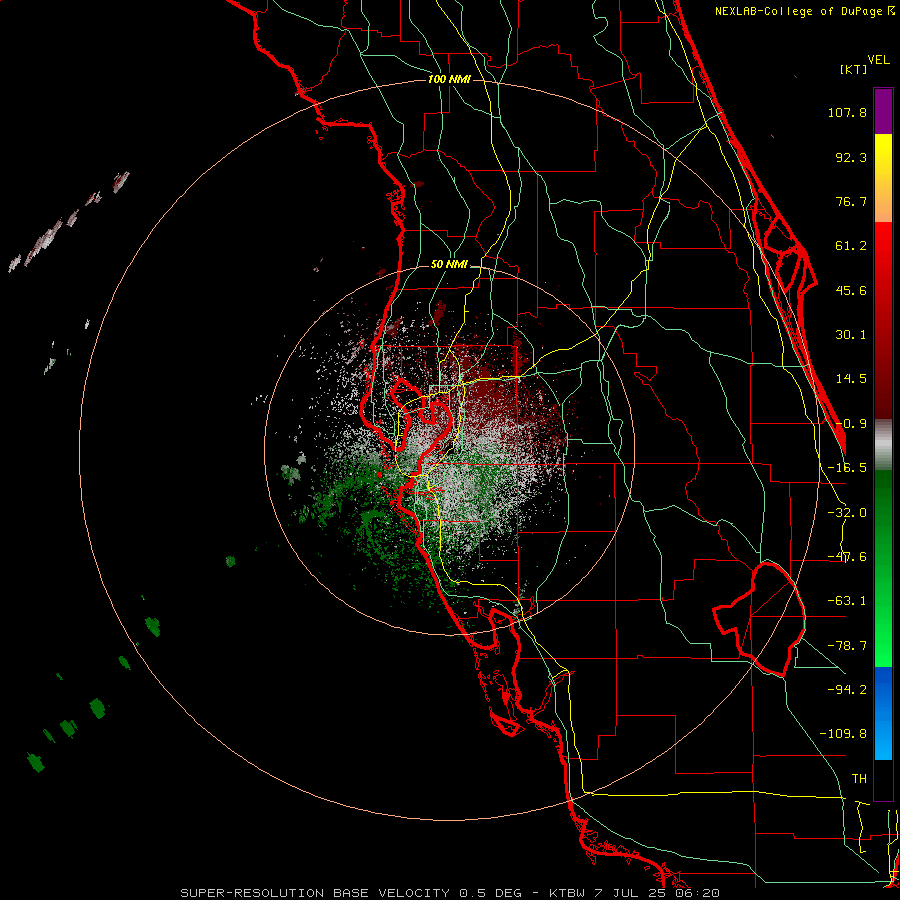Select the -63.1 velocity scale value
Screen dimensions: 900x900
847,601
